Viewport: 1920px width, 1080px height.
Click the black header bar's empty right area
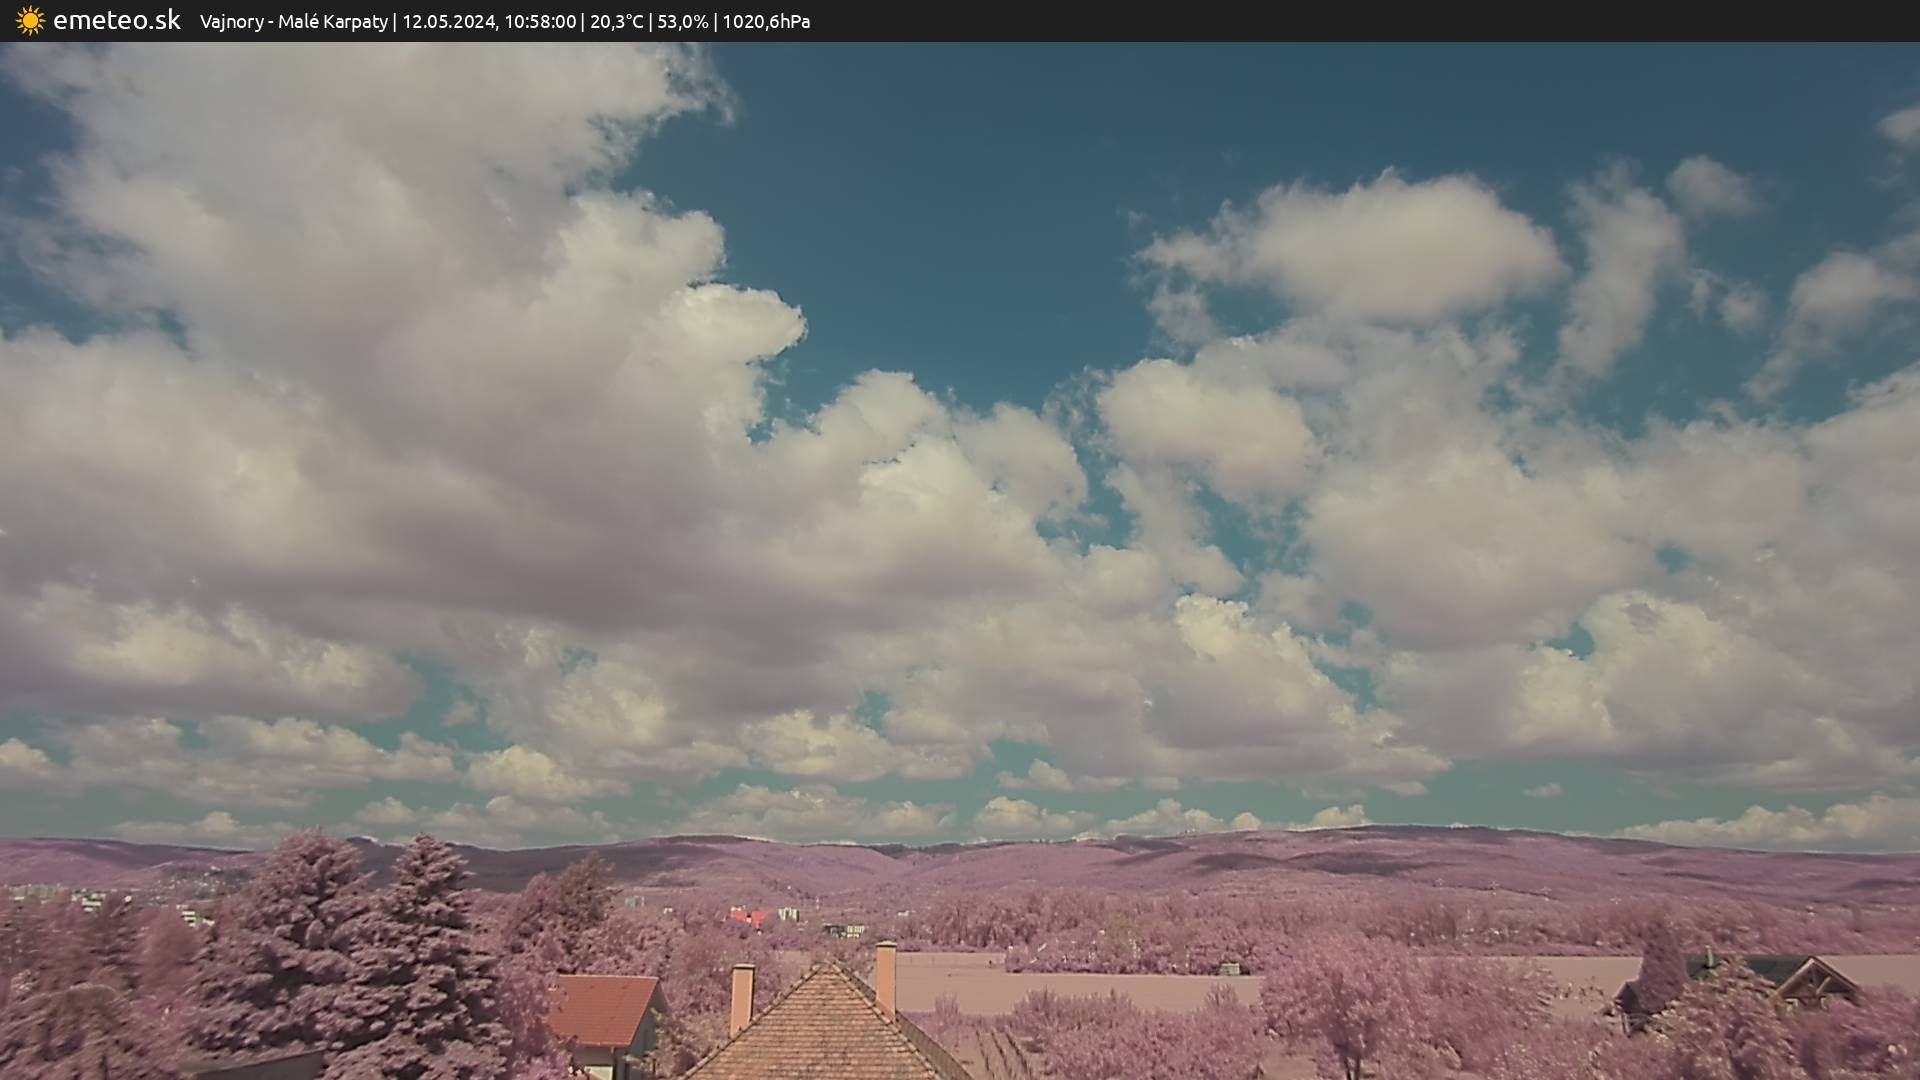(x=1400, y=21)
